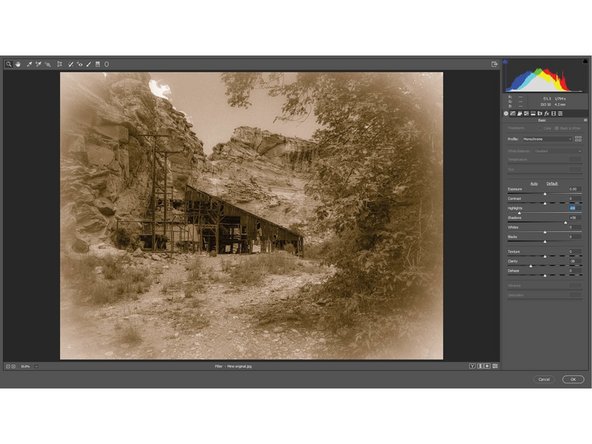Click the Contrast slider handle

tap(545, 204)
